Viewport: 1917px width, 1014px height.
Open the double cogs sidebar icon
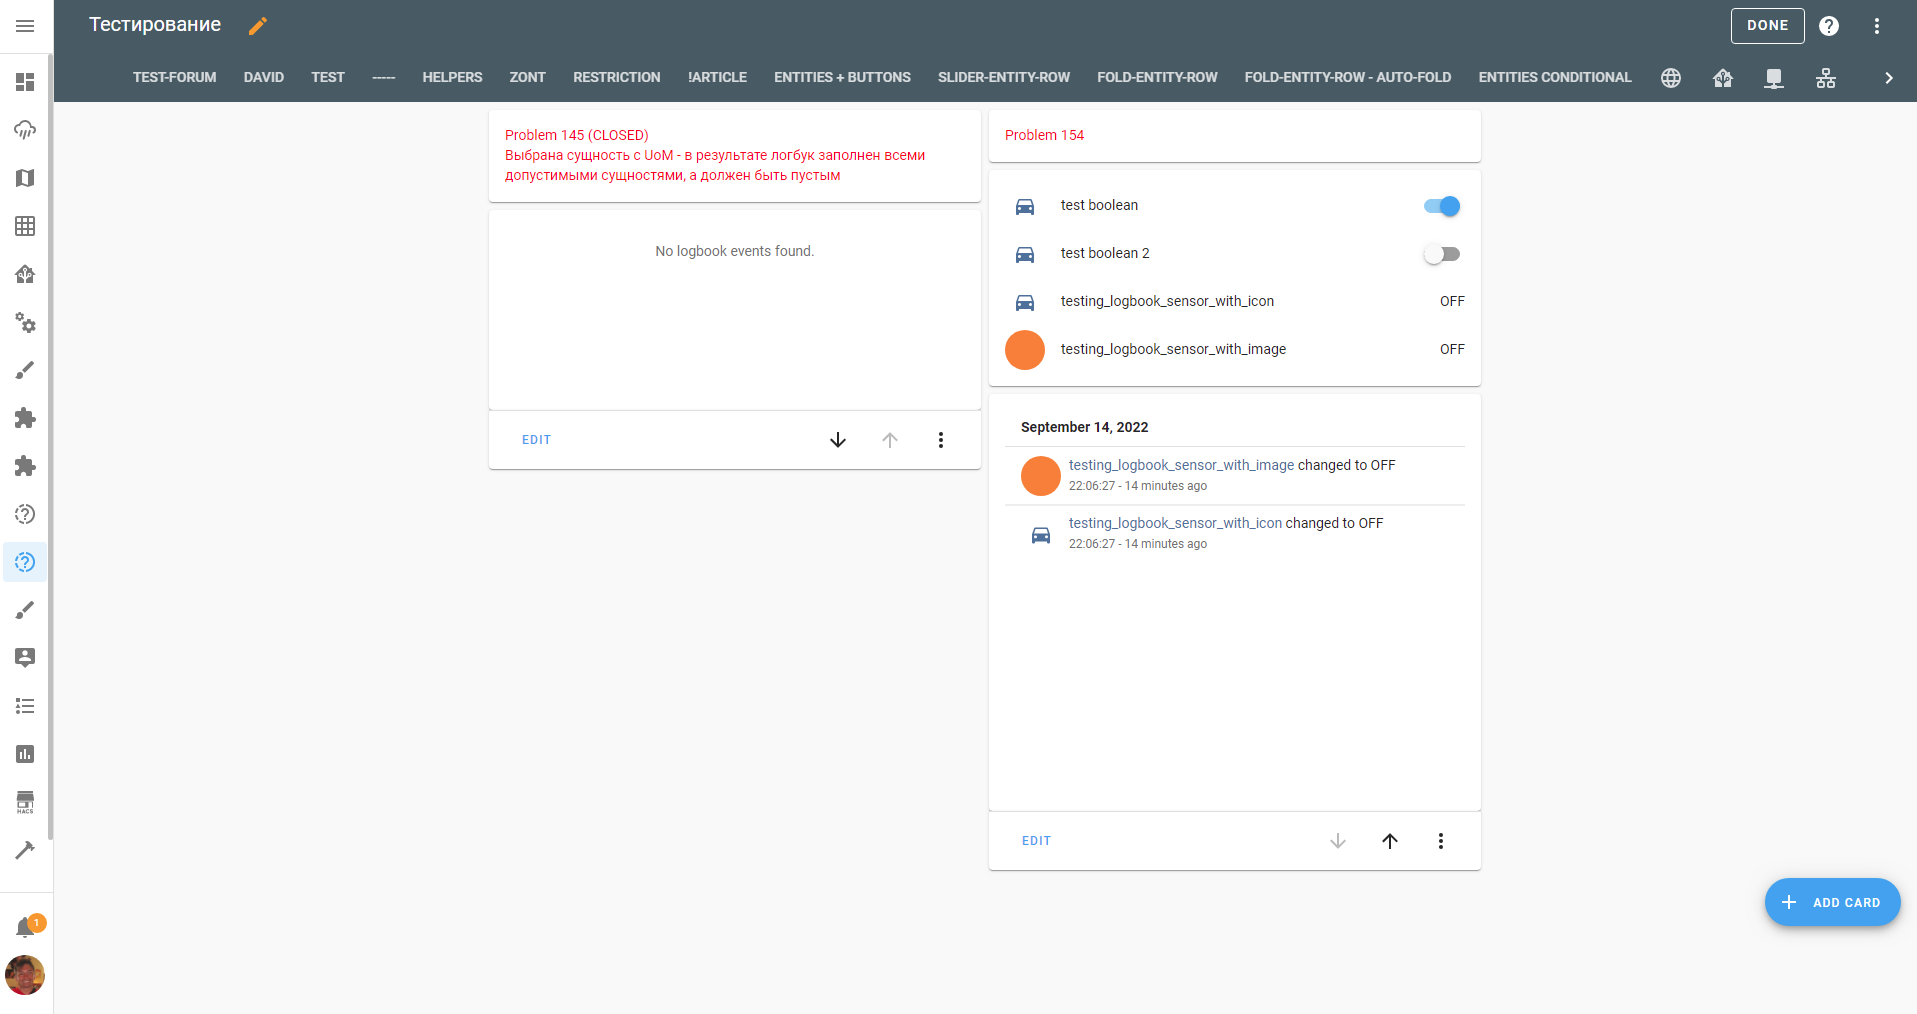(x=25, y=322)
